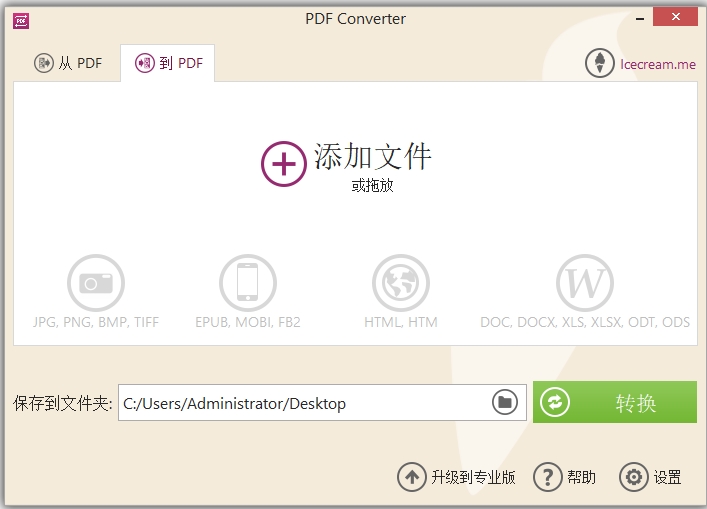Viewport: 707px width, 509px height.
Task: Click the upgrade arrow icon
Action: pyautogui.click(x=411, y=477)
